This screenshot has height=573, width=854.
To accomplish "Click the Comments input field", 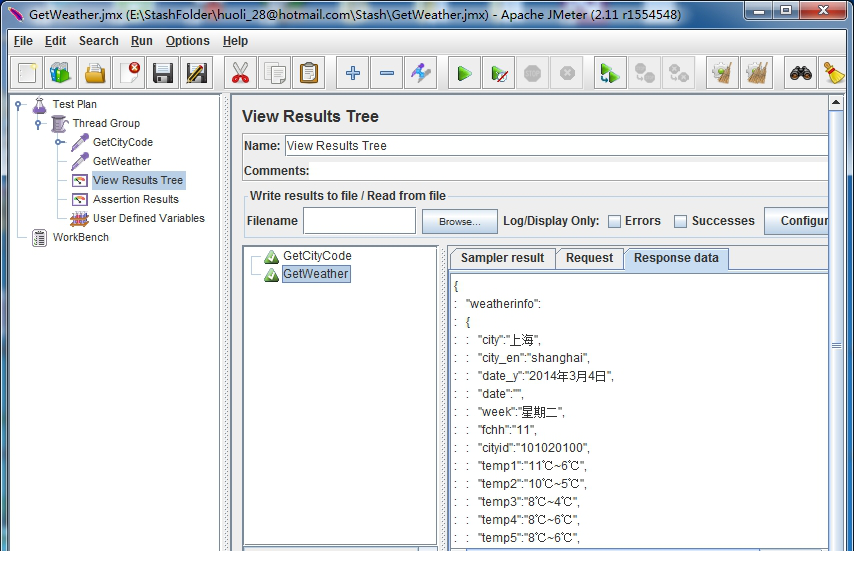I will point(568,171).
